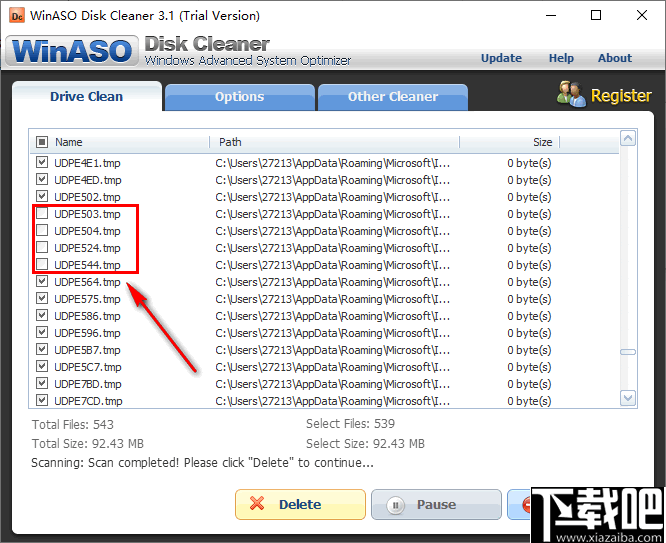The width and height of the screenshot is (666, 543).
Task: Uncheck the UDPE7BD.tmp checkbox
Action: click(x=42, y=383)
